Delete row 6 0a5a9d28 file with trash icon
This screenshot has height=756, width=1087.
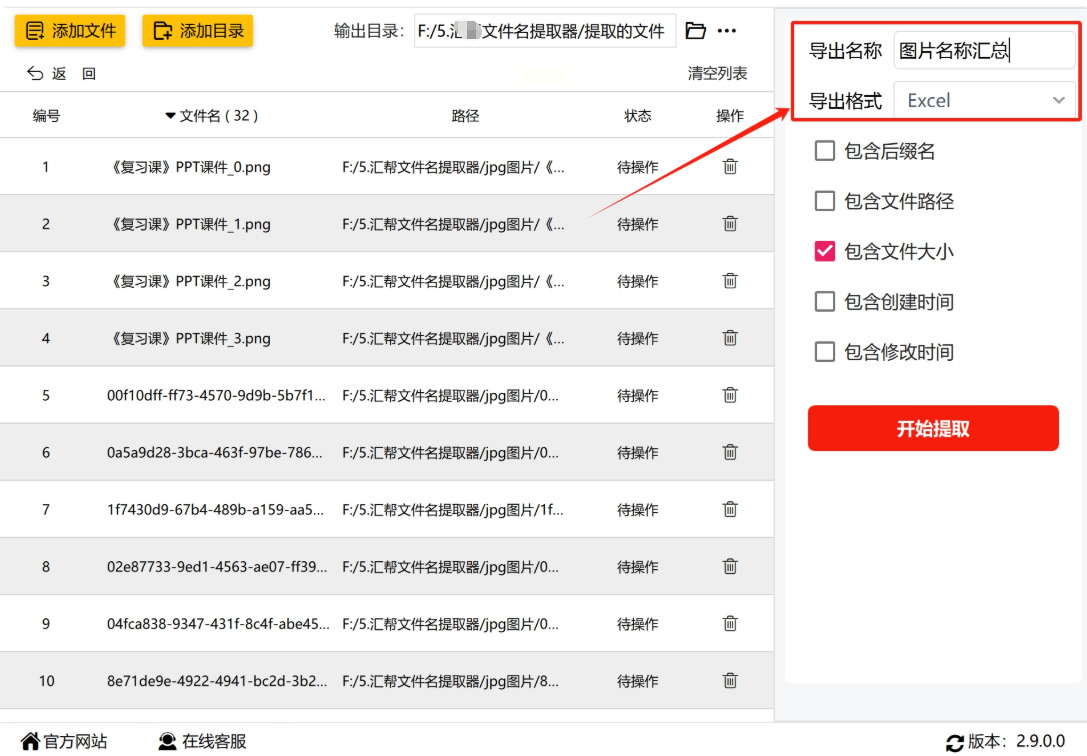[730, 452]
